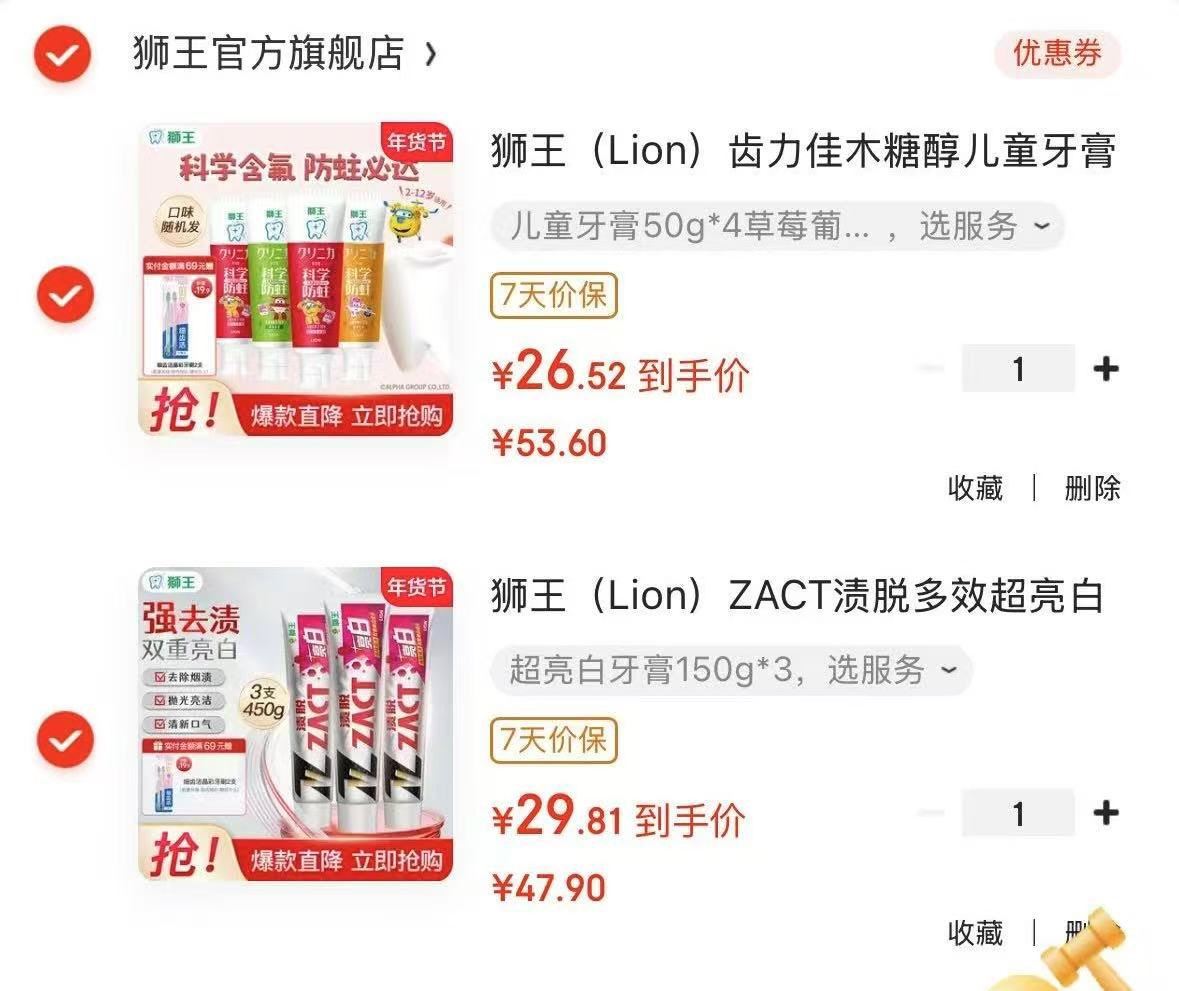Image resolution: width=1179 pixels, height=991 pixels.
Task: Open the 狮王官方旗舰店 store chevron
Action: click(x=430, y=54)
